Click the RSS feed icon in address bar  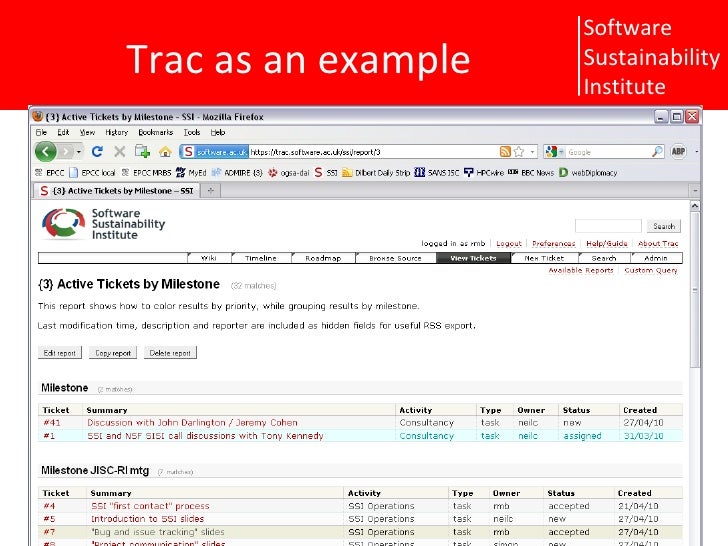click(x=505, y=152)
